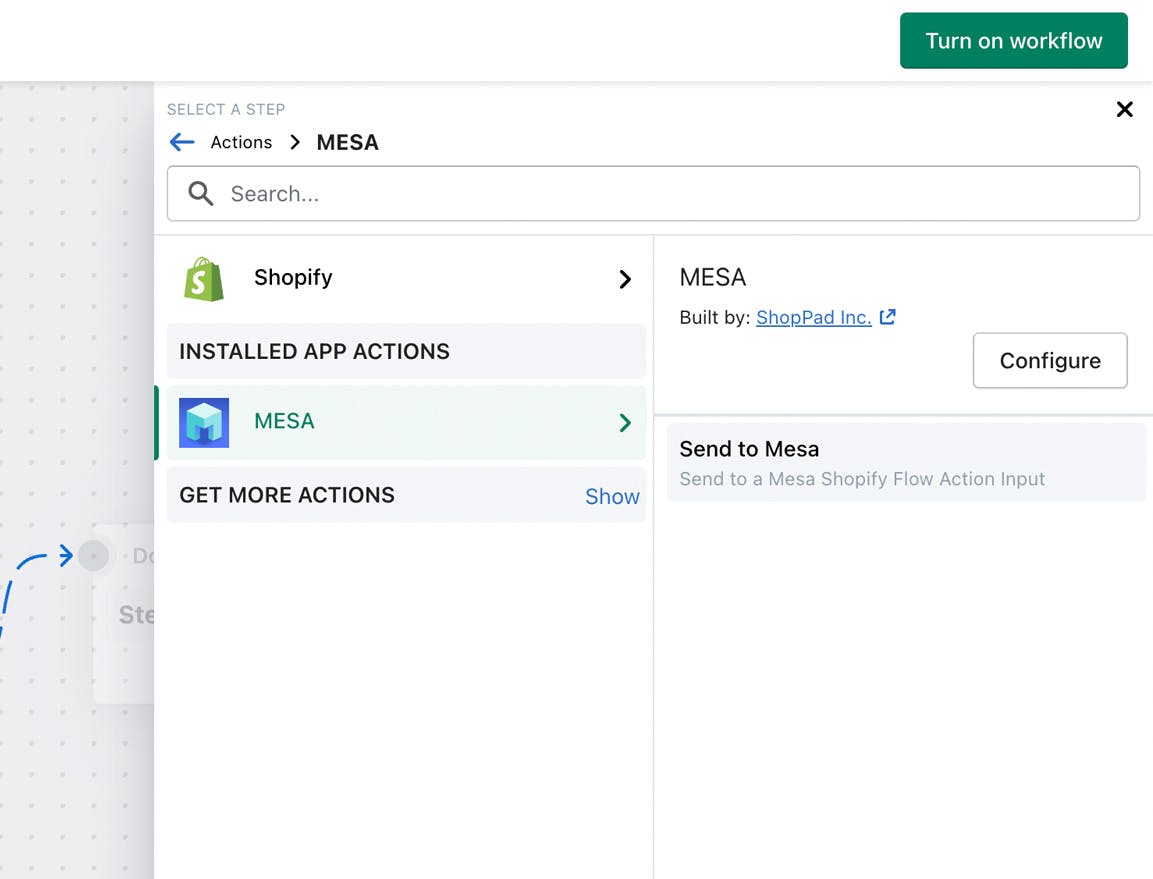The image size is (1153, 879).
Task: Open the ShopPad Inc. link
Action: (x=813, y=317)
